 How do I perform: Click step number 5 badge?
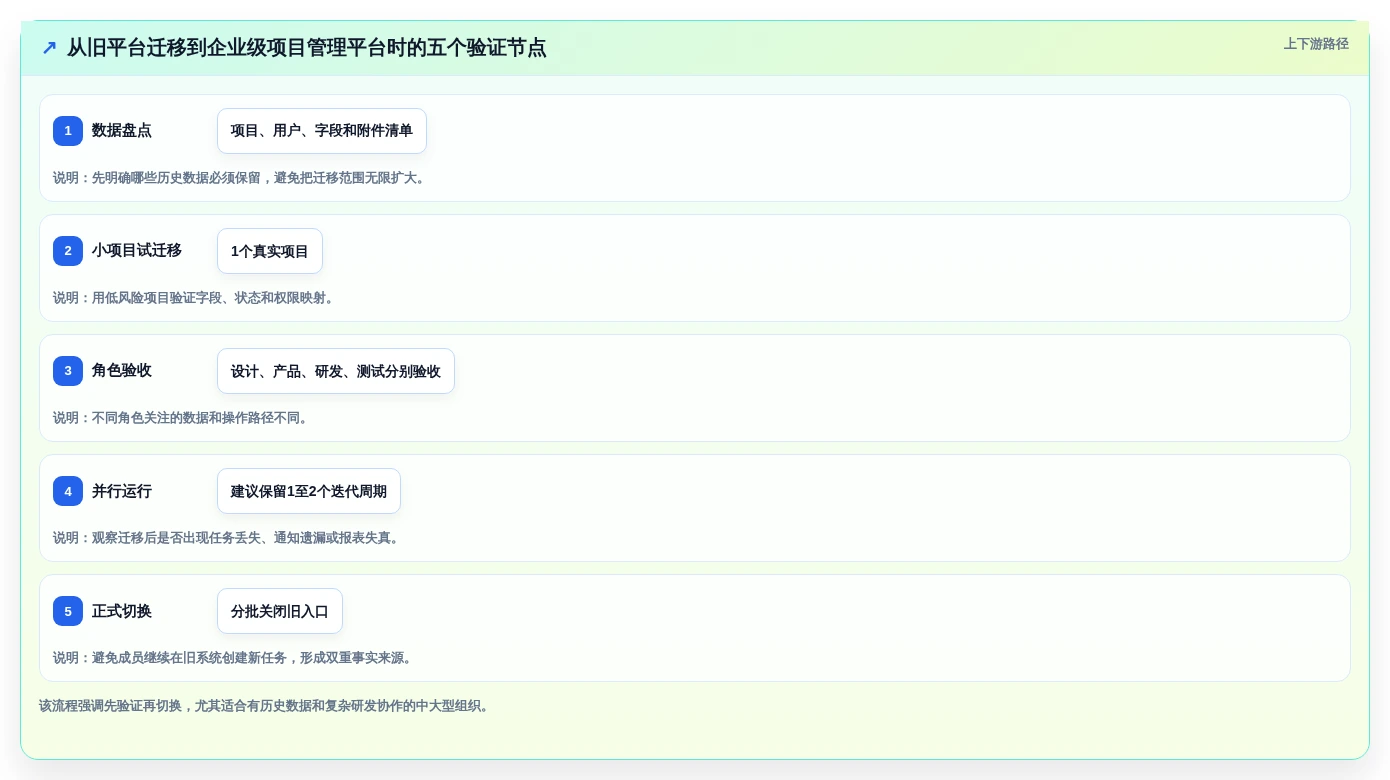coord(68,611)
